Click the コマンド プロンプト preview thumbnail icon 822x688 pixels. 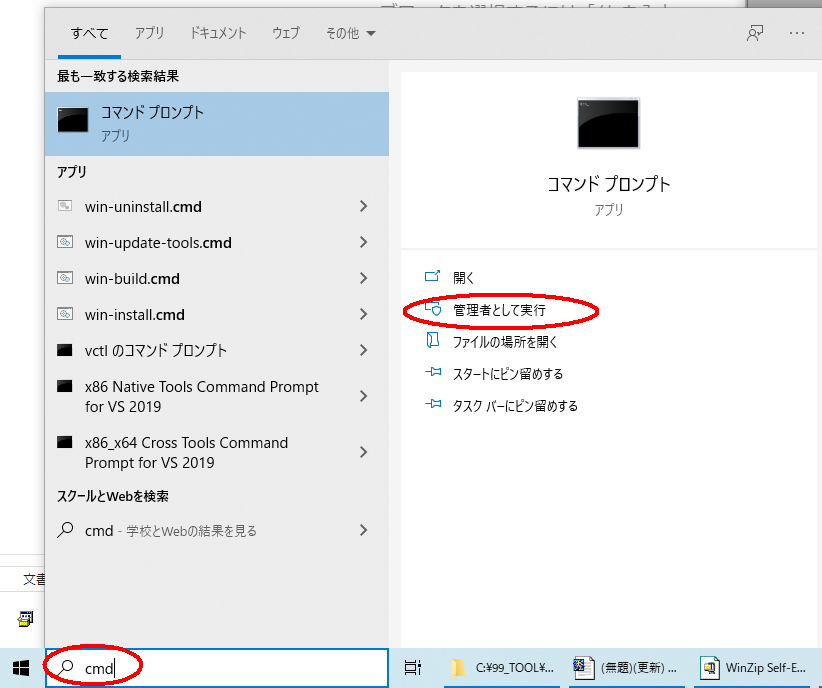coord(608,123)
